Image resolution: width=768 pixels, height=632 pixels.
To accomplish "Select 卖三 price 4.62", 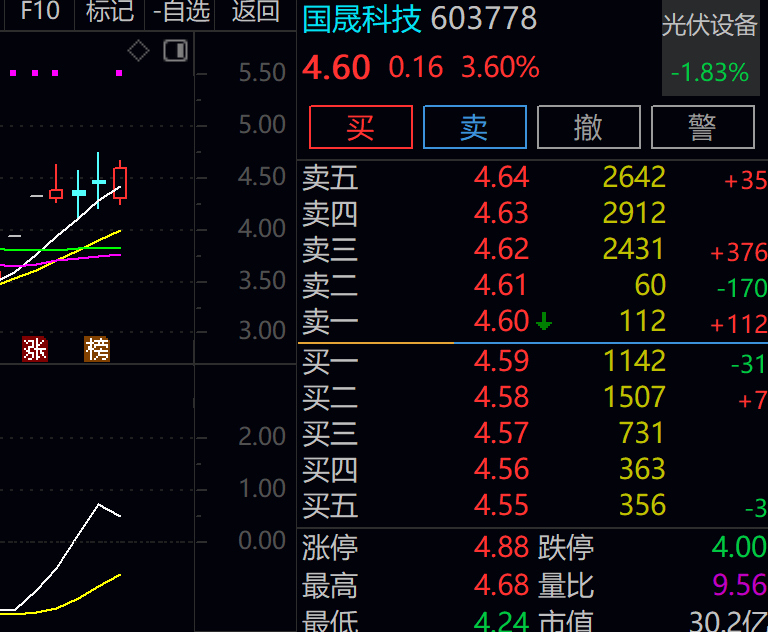I will (502, 249).
